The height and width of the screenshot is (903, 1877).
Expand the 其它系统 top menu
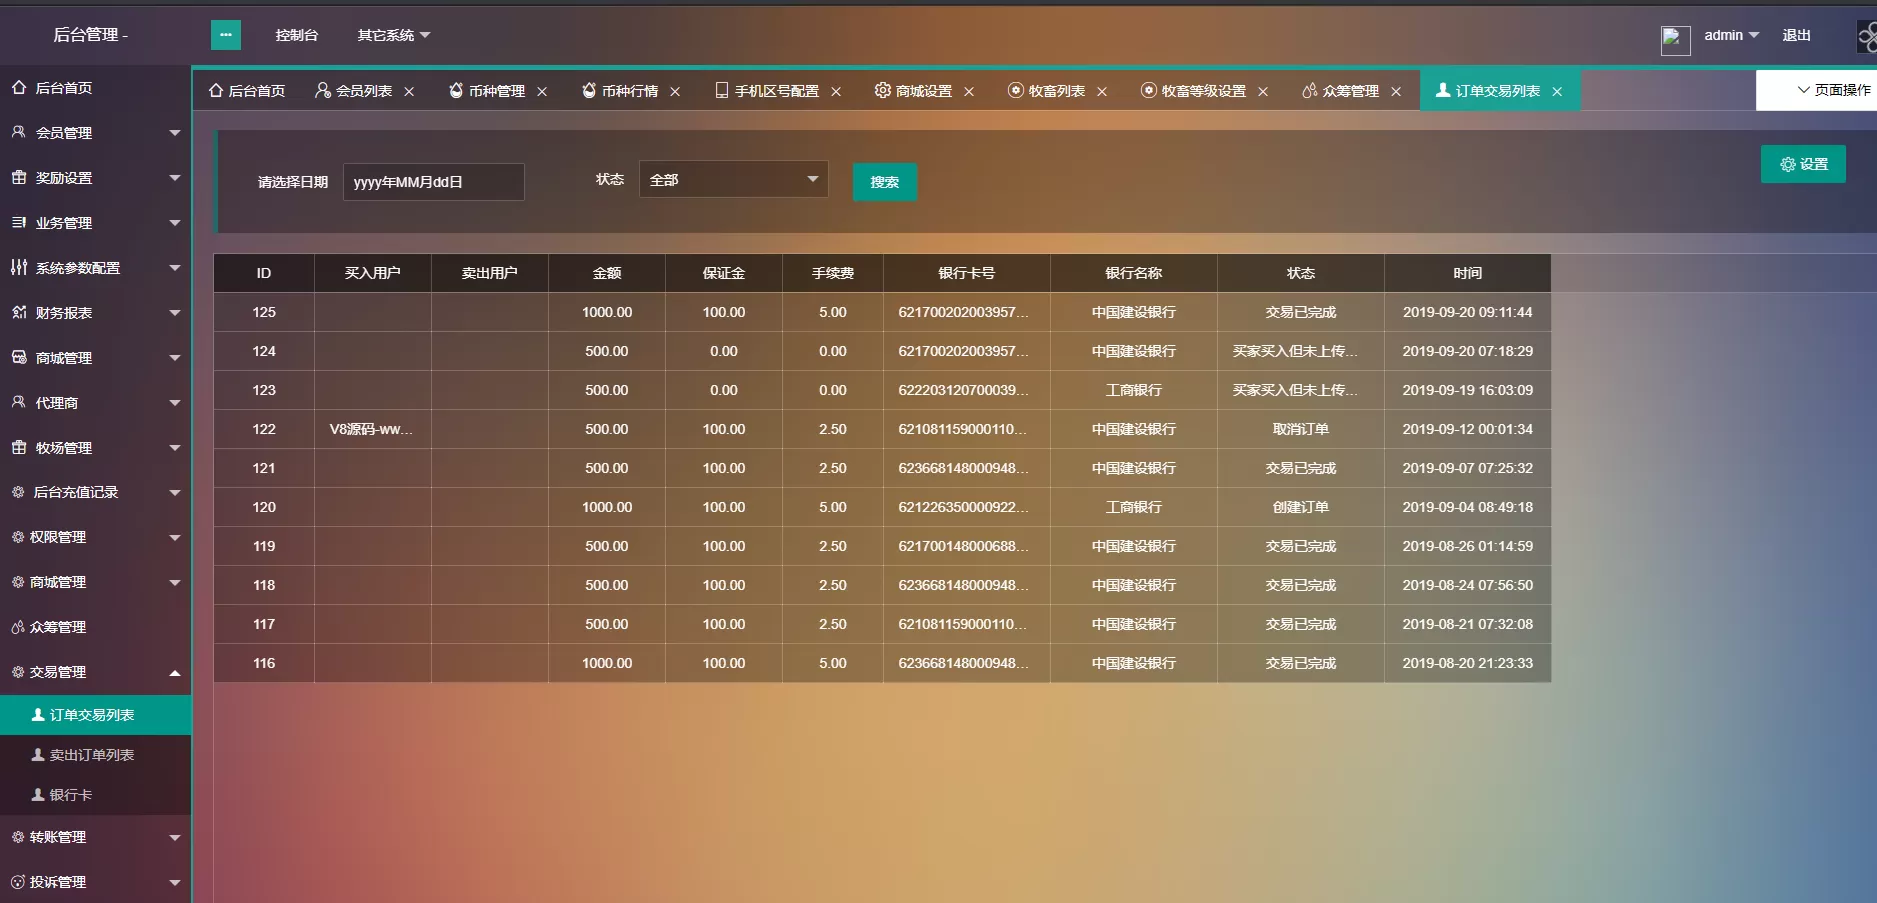(393, 35)
